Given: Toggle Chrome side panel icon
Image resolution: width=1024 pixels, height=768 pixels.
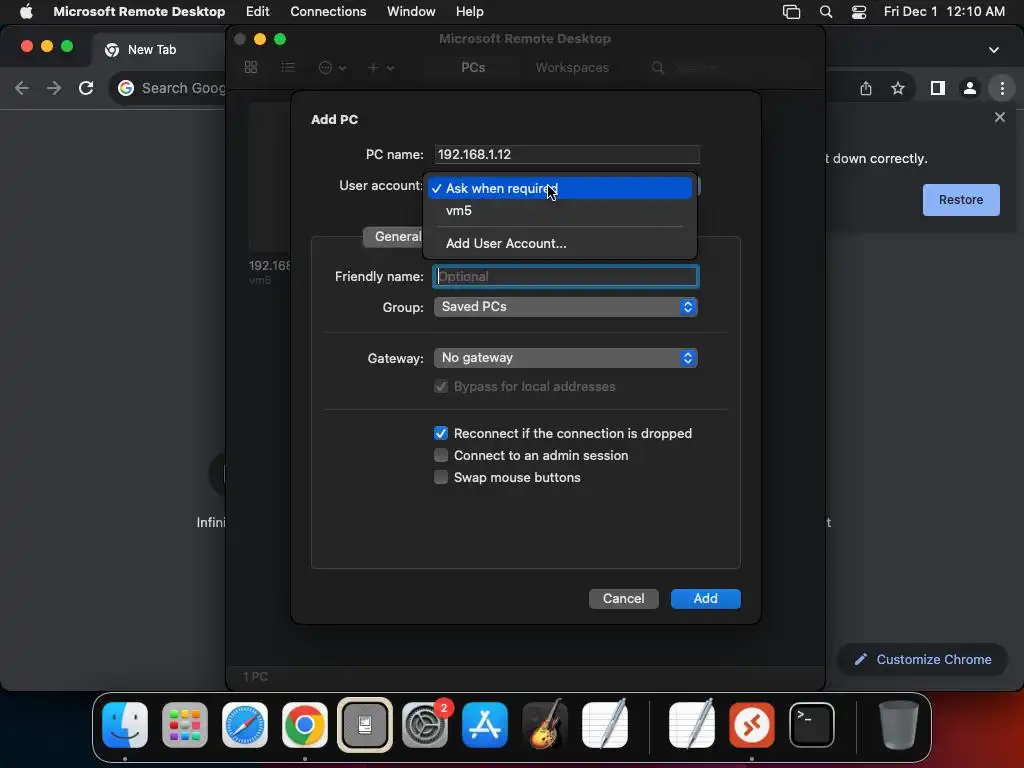Looking at the screenshot, I should click(938, 88).
